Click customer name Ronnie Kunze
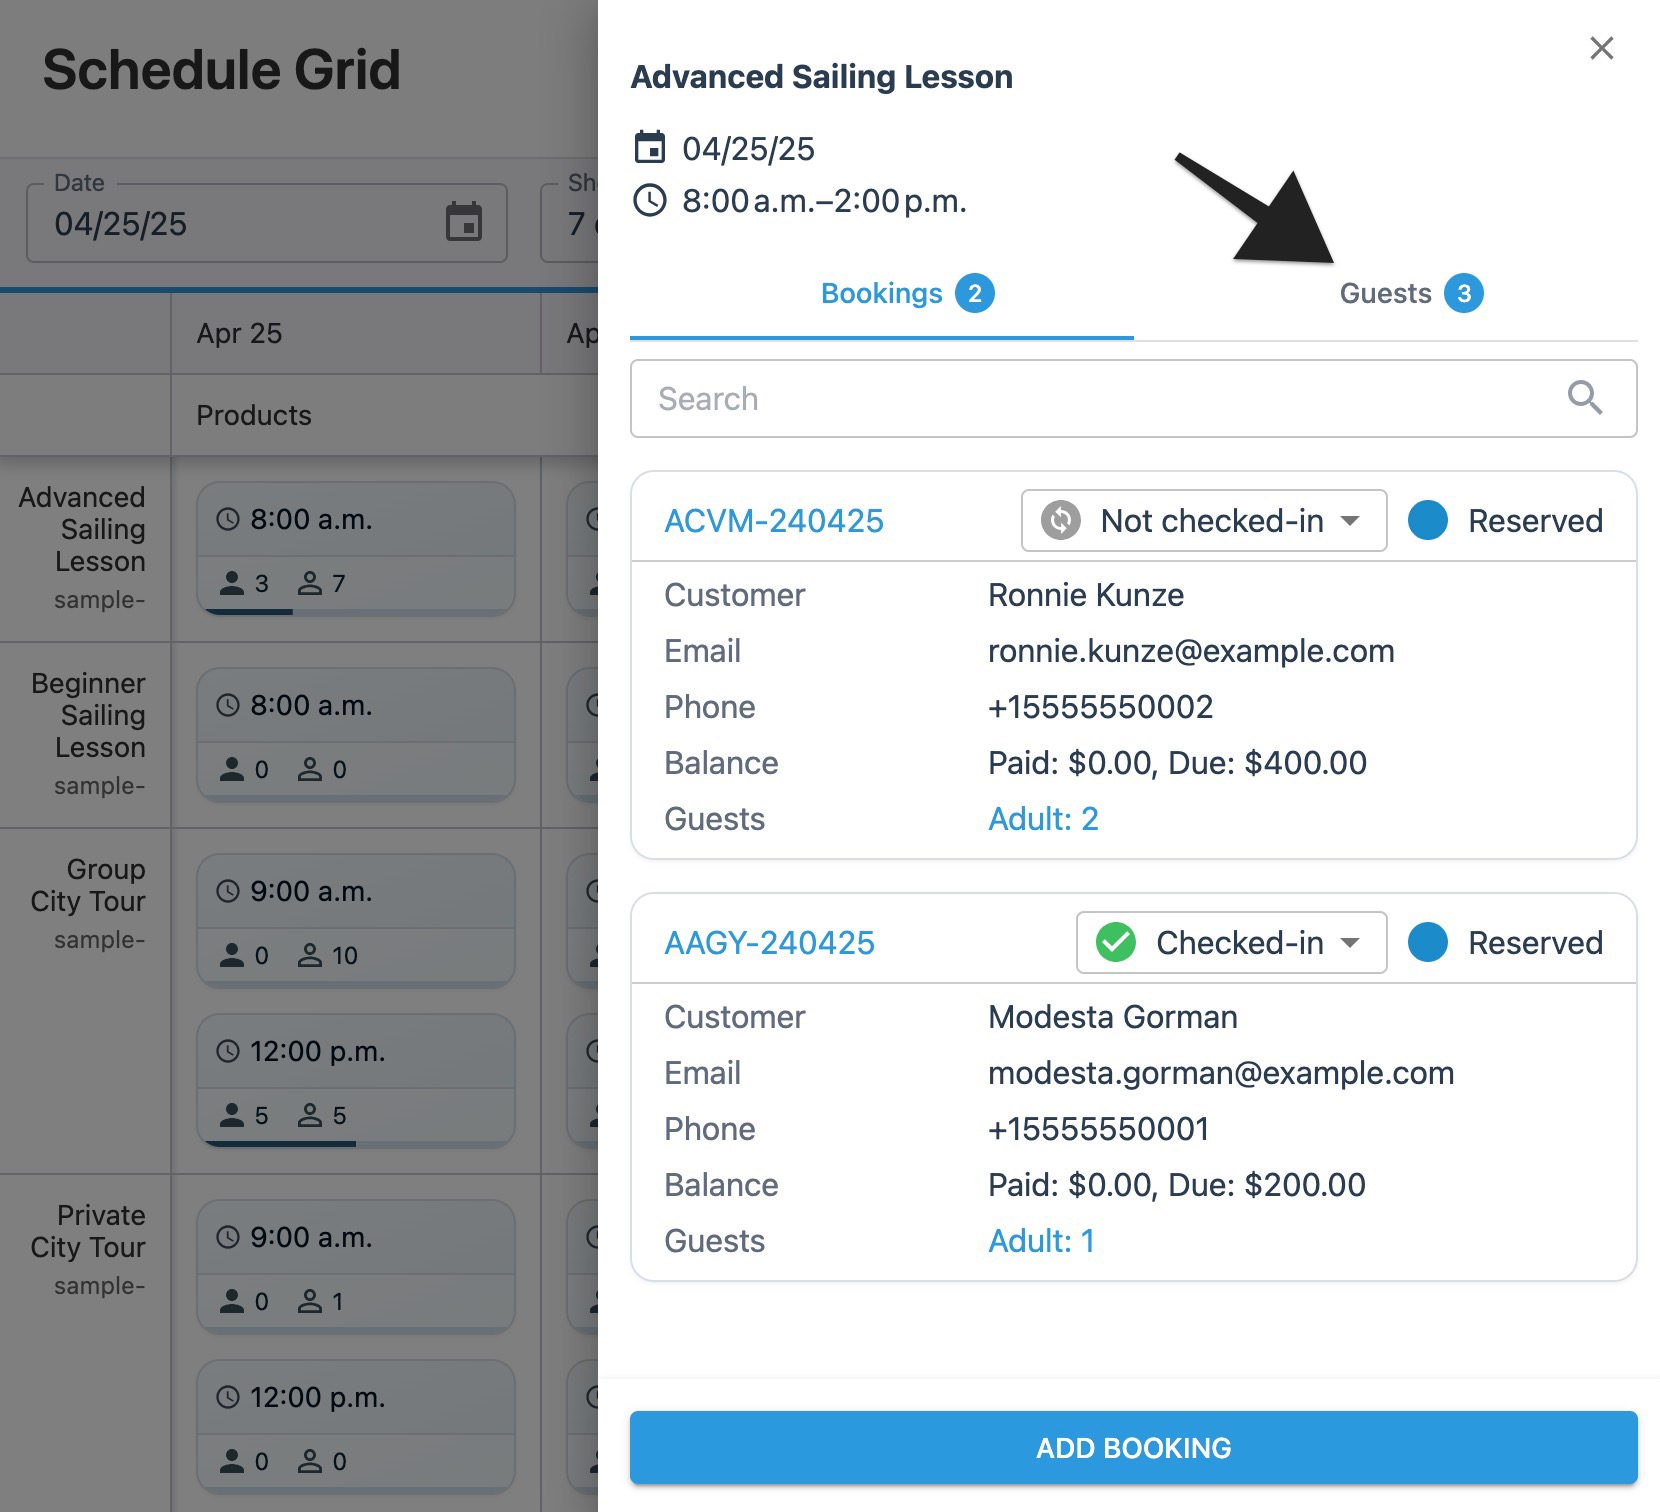Screen dimensions: 1660x1512 point(1086,595)
